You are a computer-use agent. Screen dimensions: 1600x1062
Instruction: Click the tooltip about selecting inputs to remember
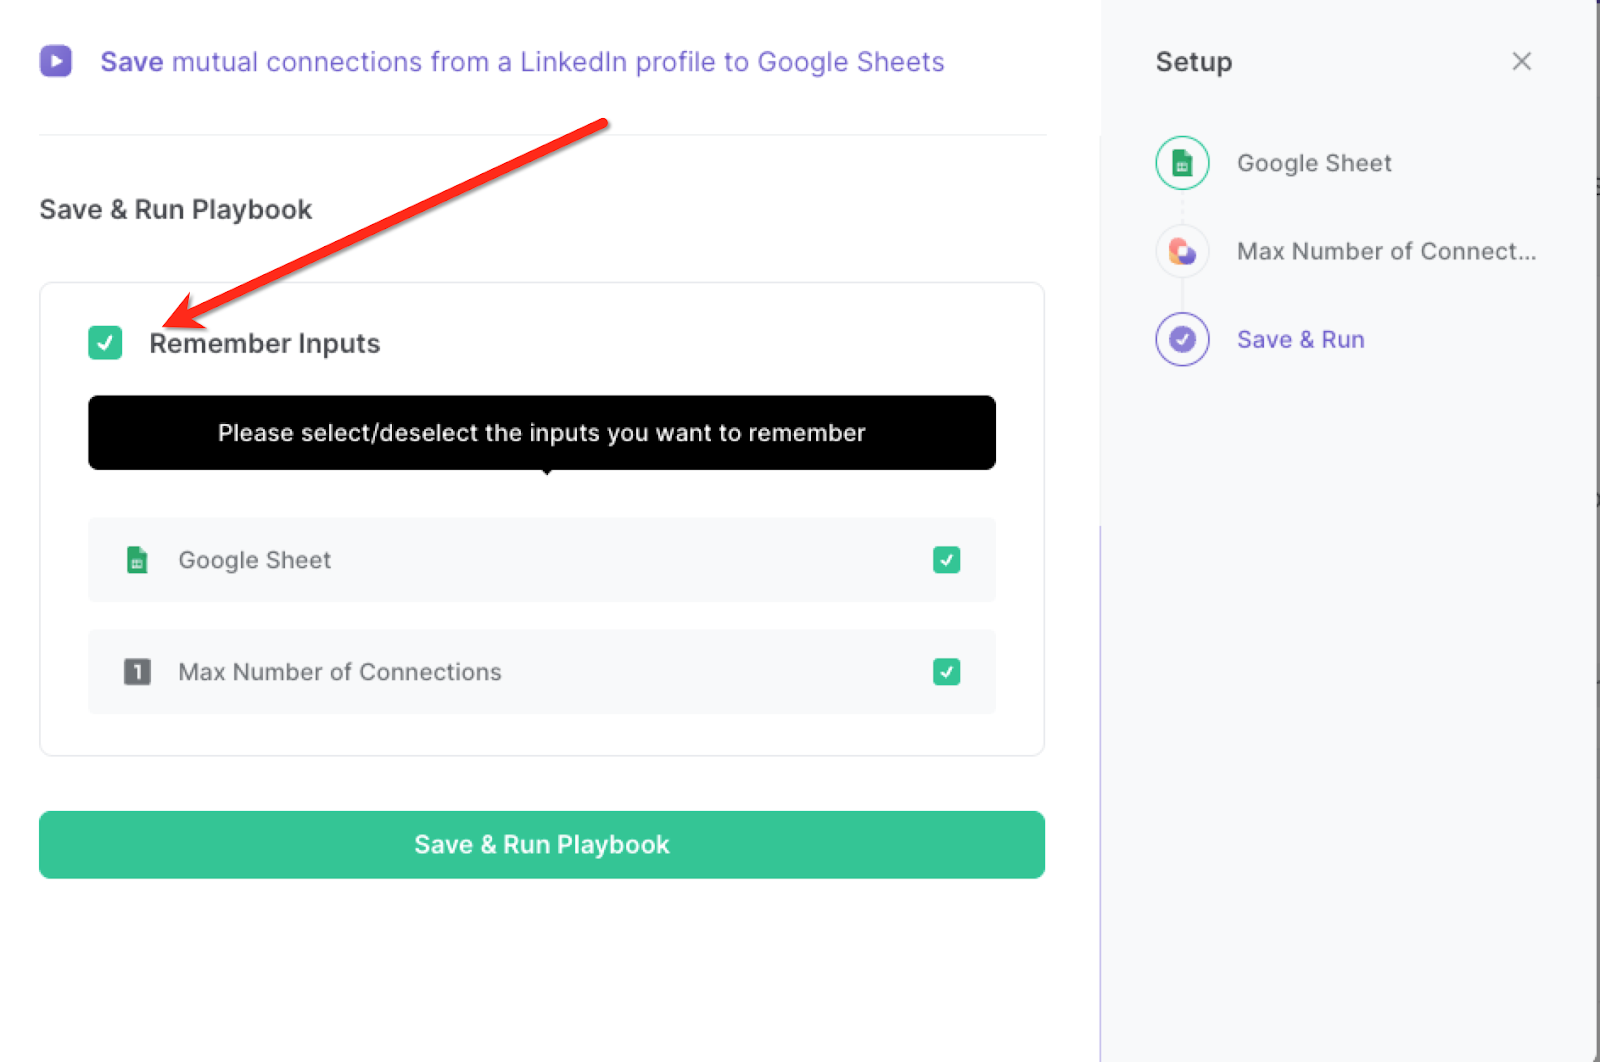tap(541, 432)
